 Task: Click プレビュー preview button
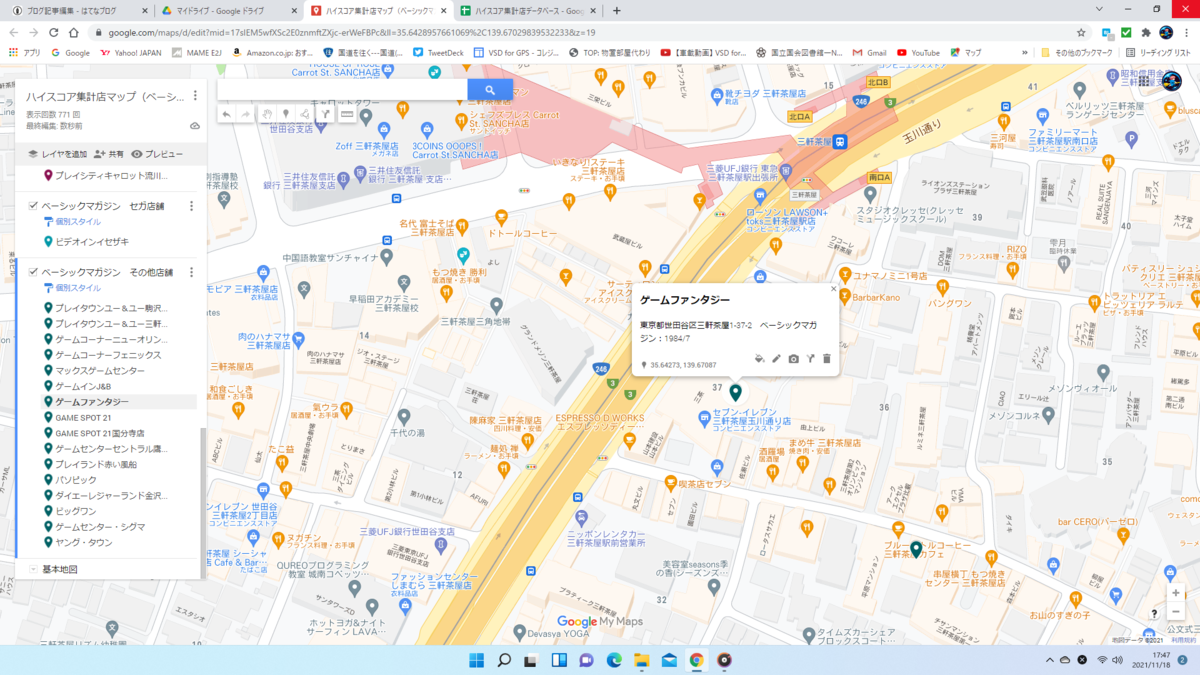coord(158,154)
